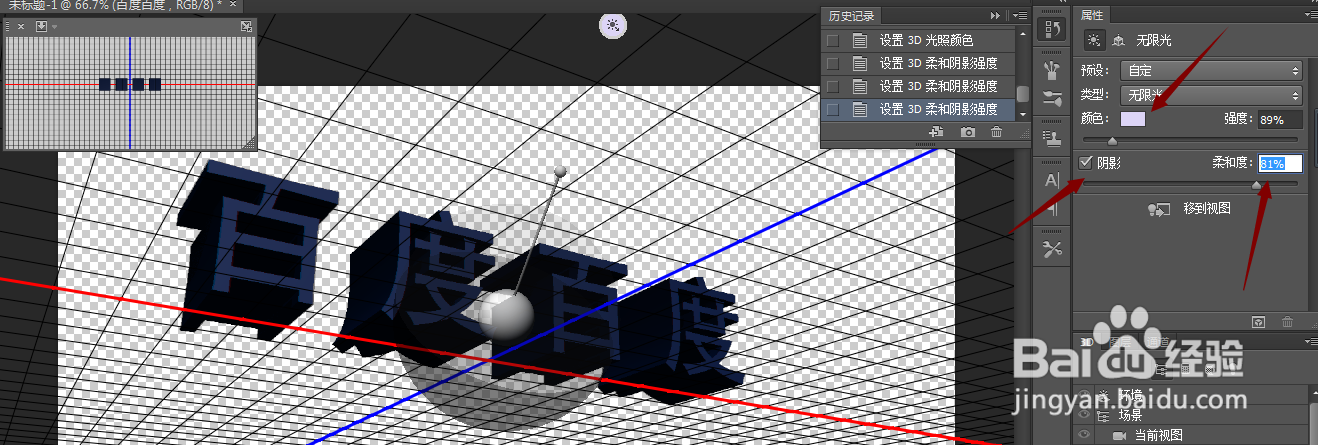Switch to the 历史记录 tab
This screenshot has width=1318, height=445.
tap(852, 16)
